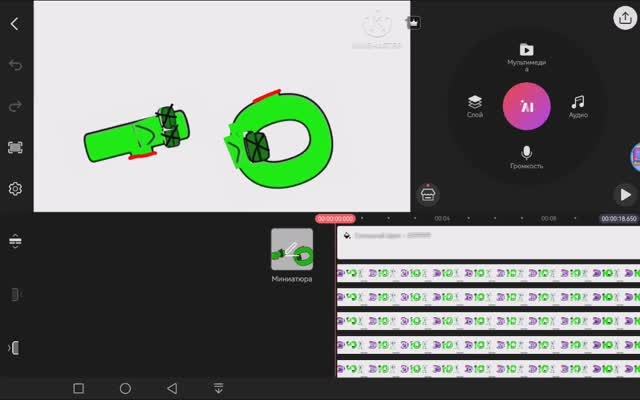The height and width of the screenshot is (400, 640).
Task: Hide the navigation bar with down-arrow icon
Action: pos(219,388)
